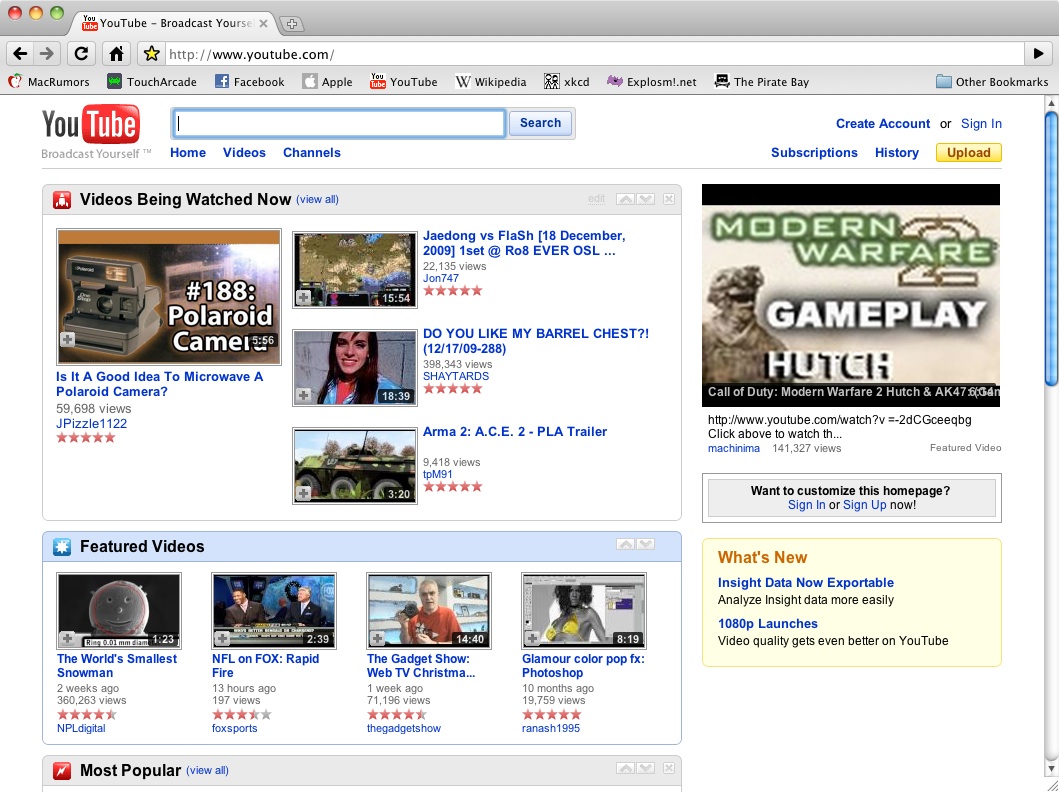Add Polaroid Camera video to queue
1059x792 pixels.
coord(67,340)
